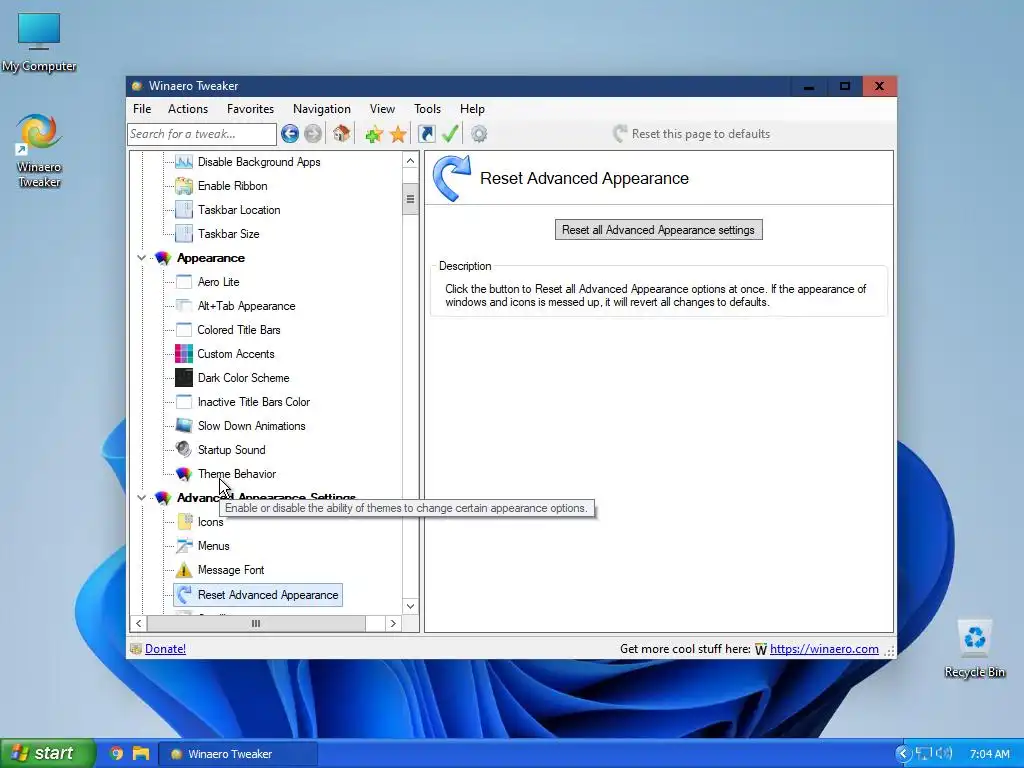Collapse the Advanced Appearance Settings section
This screenshot has width=1024, height=768.
141,498
